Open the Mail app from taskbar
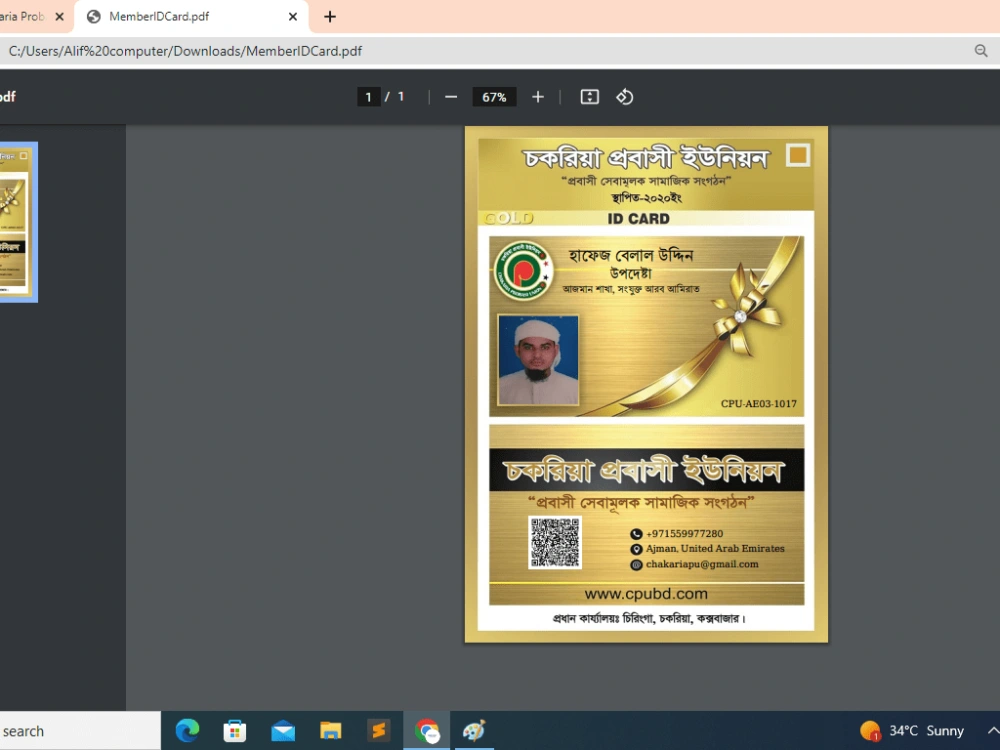 283,731
